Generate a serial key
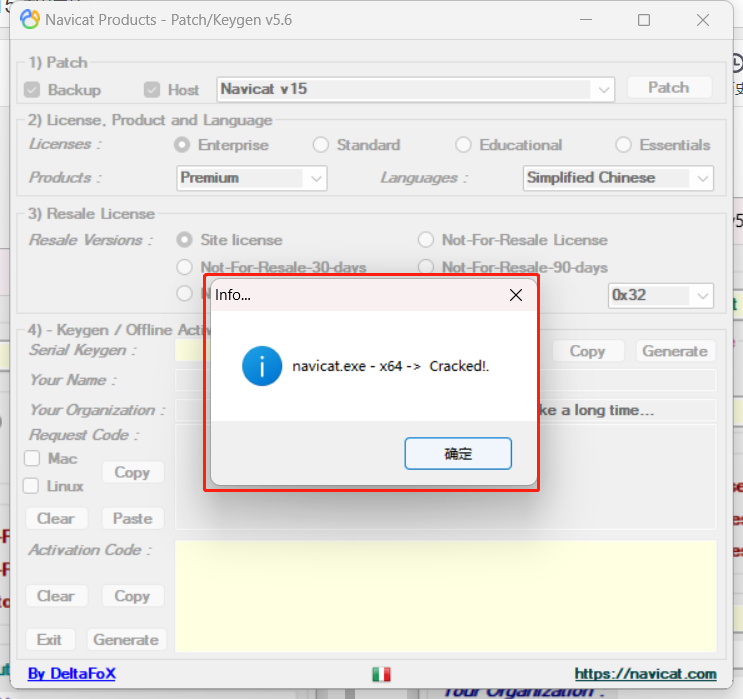743x699 pixels. coord(675,351)
